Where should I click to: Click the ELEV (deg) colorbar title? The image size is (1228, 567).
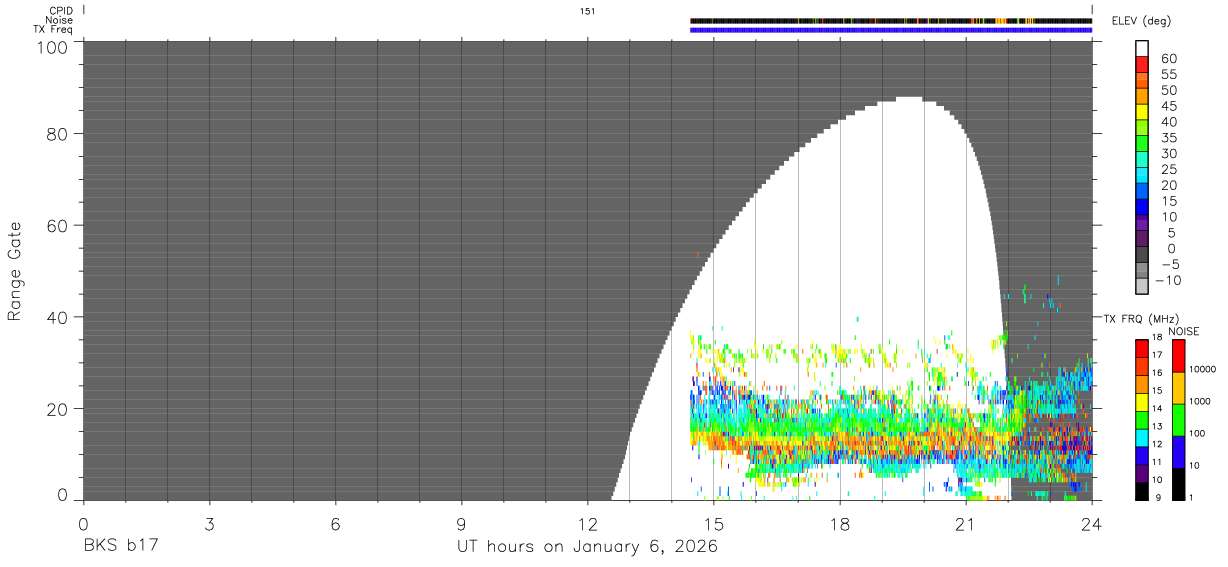click(x=1141, y=21)
